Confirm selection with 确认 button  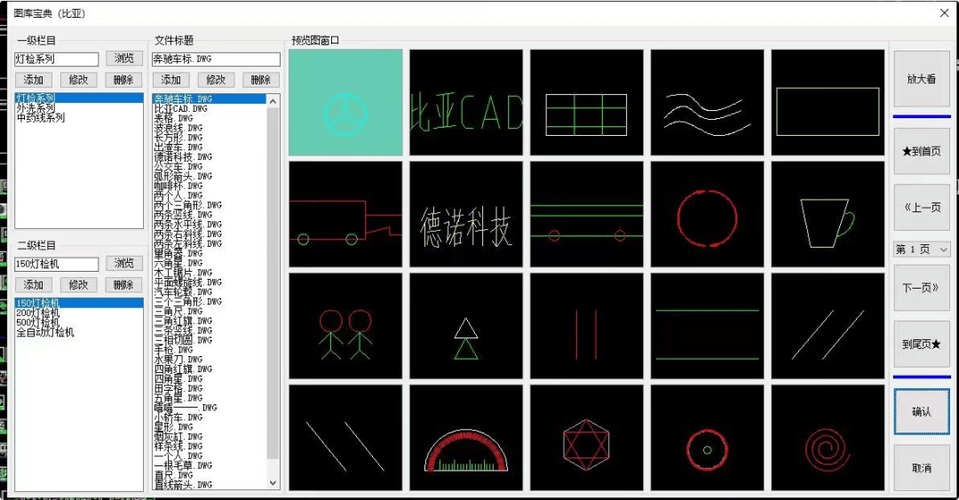click(x=922, y=412)
